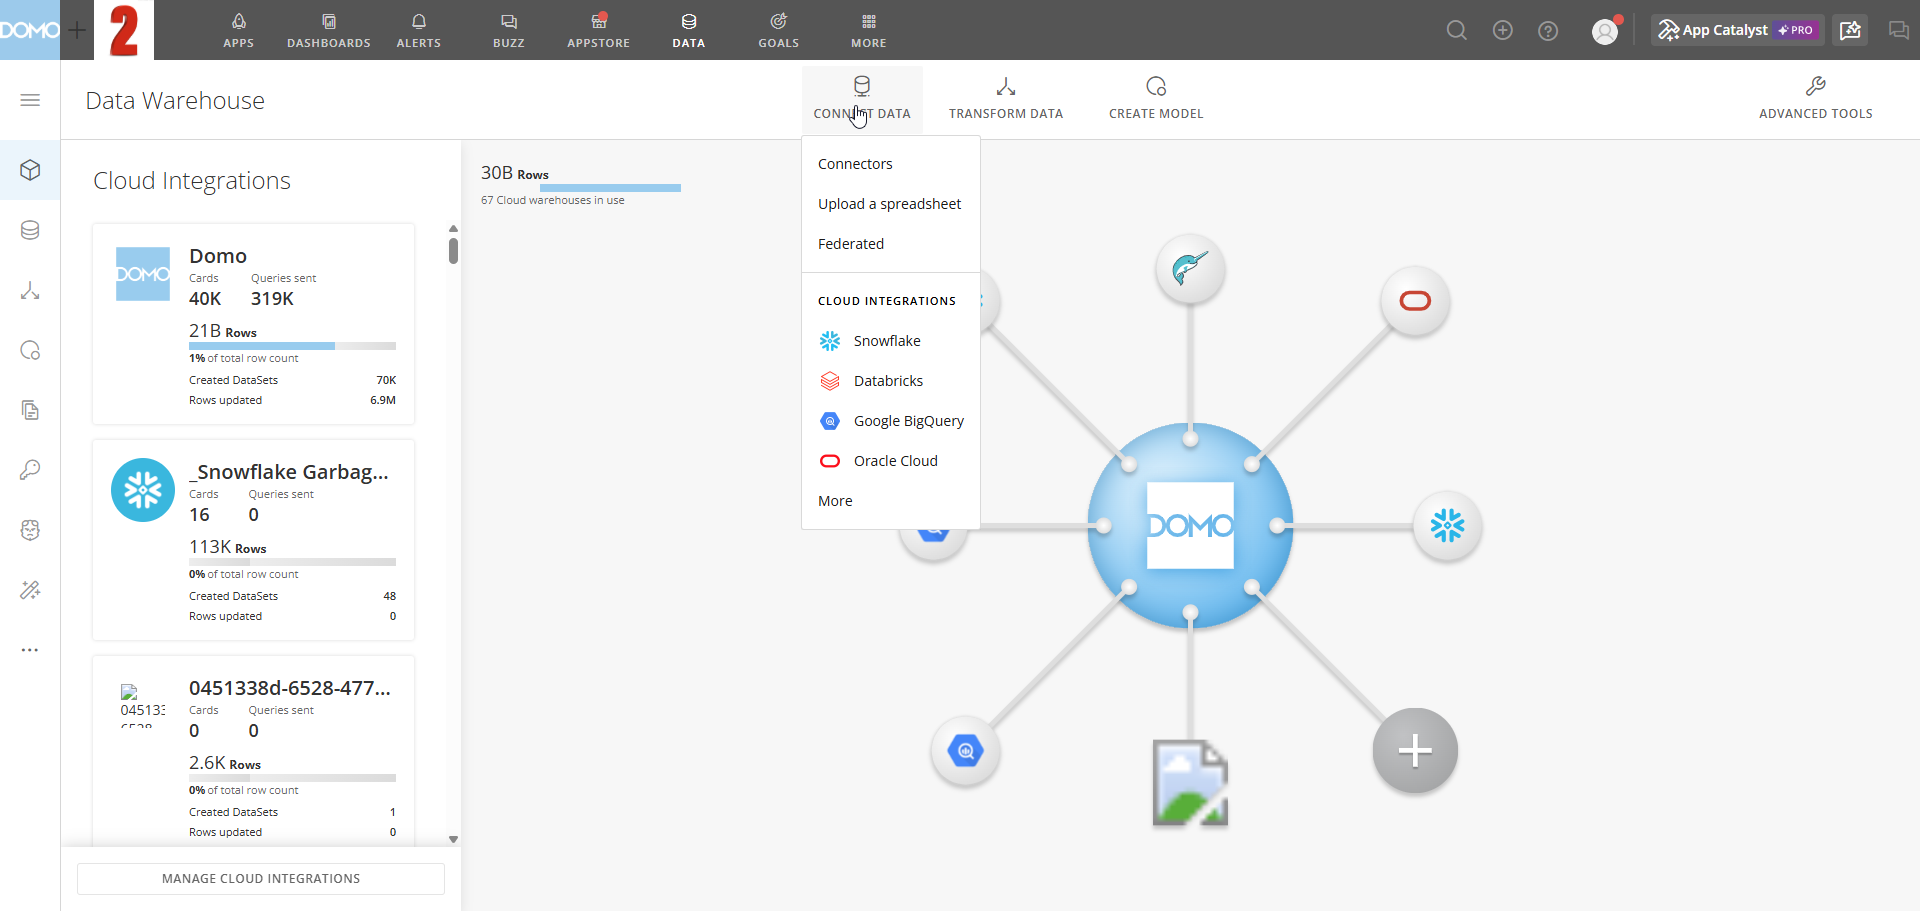The height and width of the screenshot is (911, 1920).
Task: Launch App Catalyst Pro
Action: coord(1737,30)
